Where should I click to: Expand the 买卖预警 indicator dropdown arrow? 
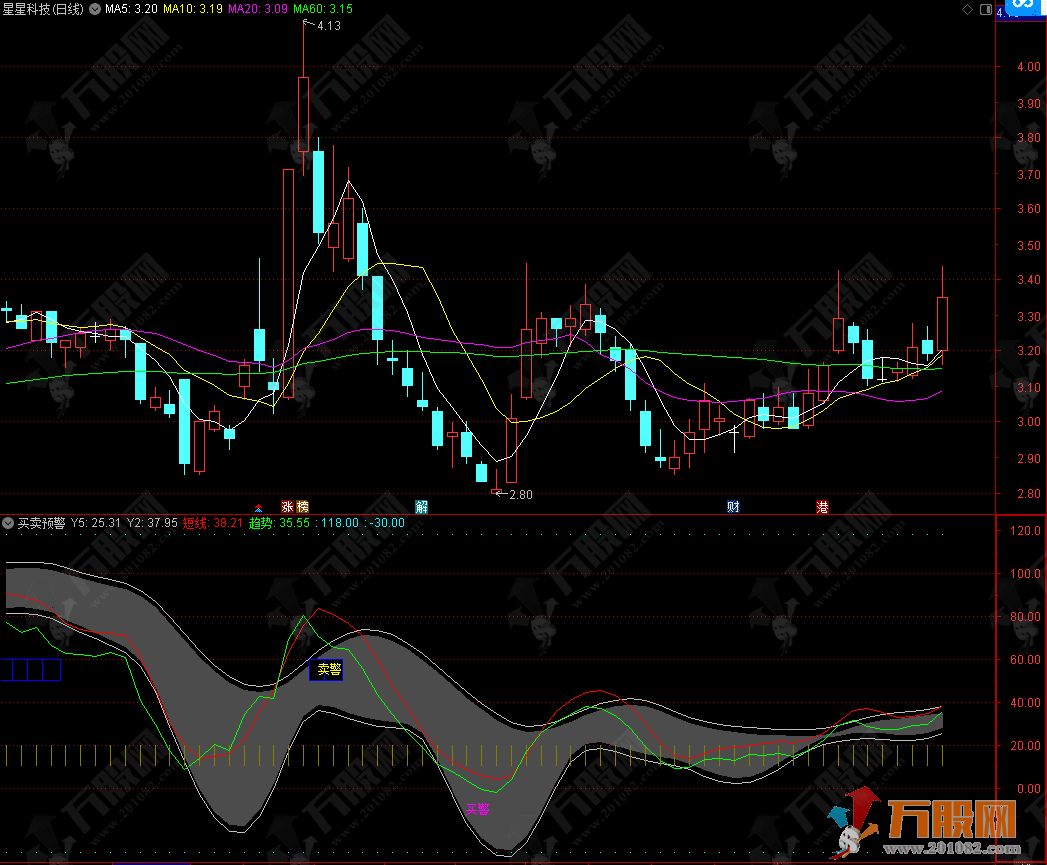(x=8, y=522)
